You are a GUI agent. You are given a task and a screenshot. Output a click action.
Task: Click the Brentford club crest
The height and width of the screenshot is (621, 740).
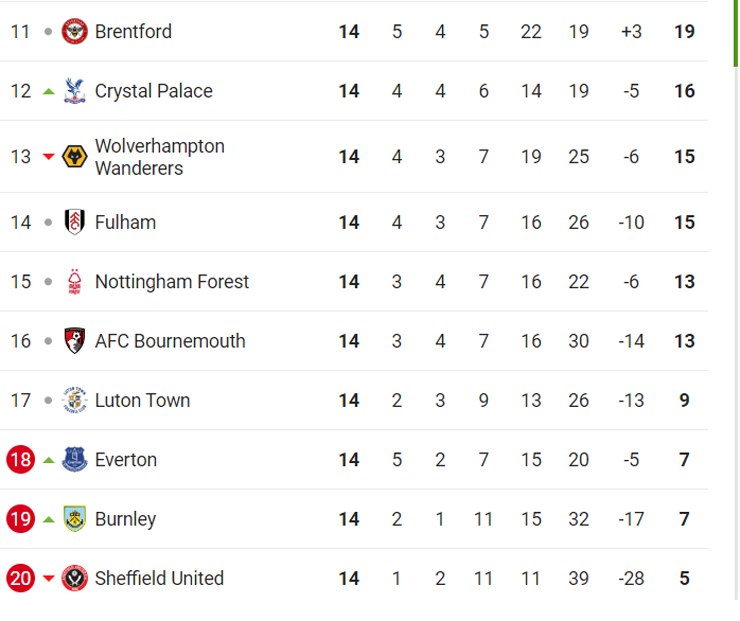coord(75,32)
